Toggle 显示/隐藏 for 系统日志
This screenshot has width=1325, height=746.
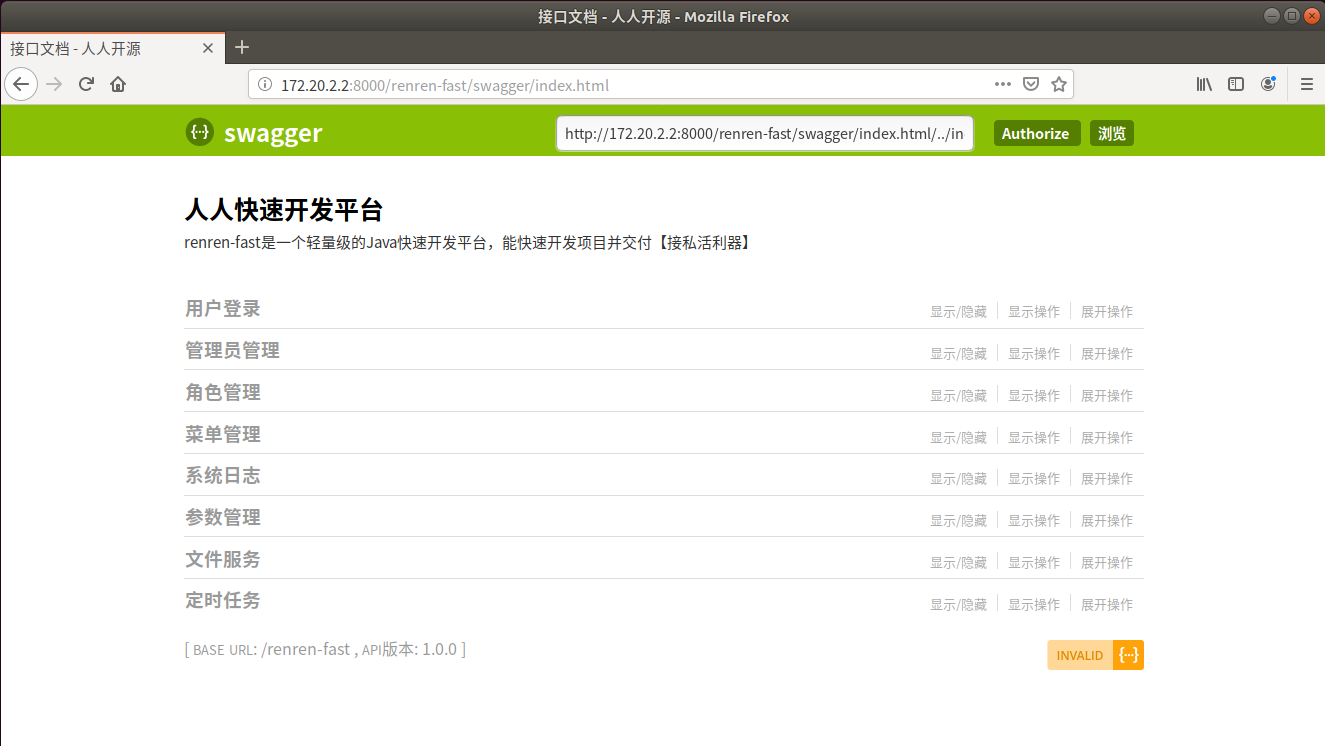pos(958,479)
